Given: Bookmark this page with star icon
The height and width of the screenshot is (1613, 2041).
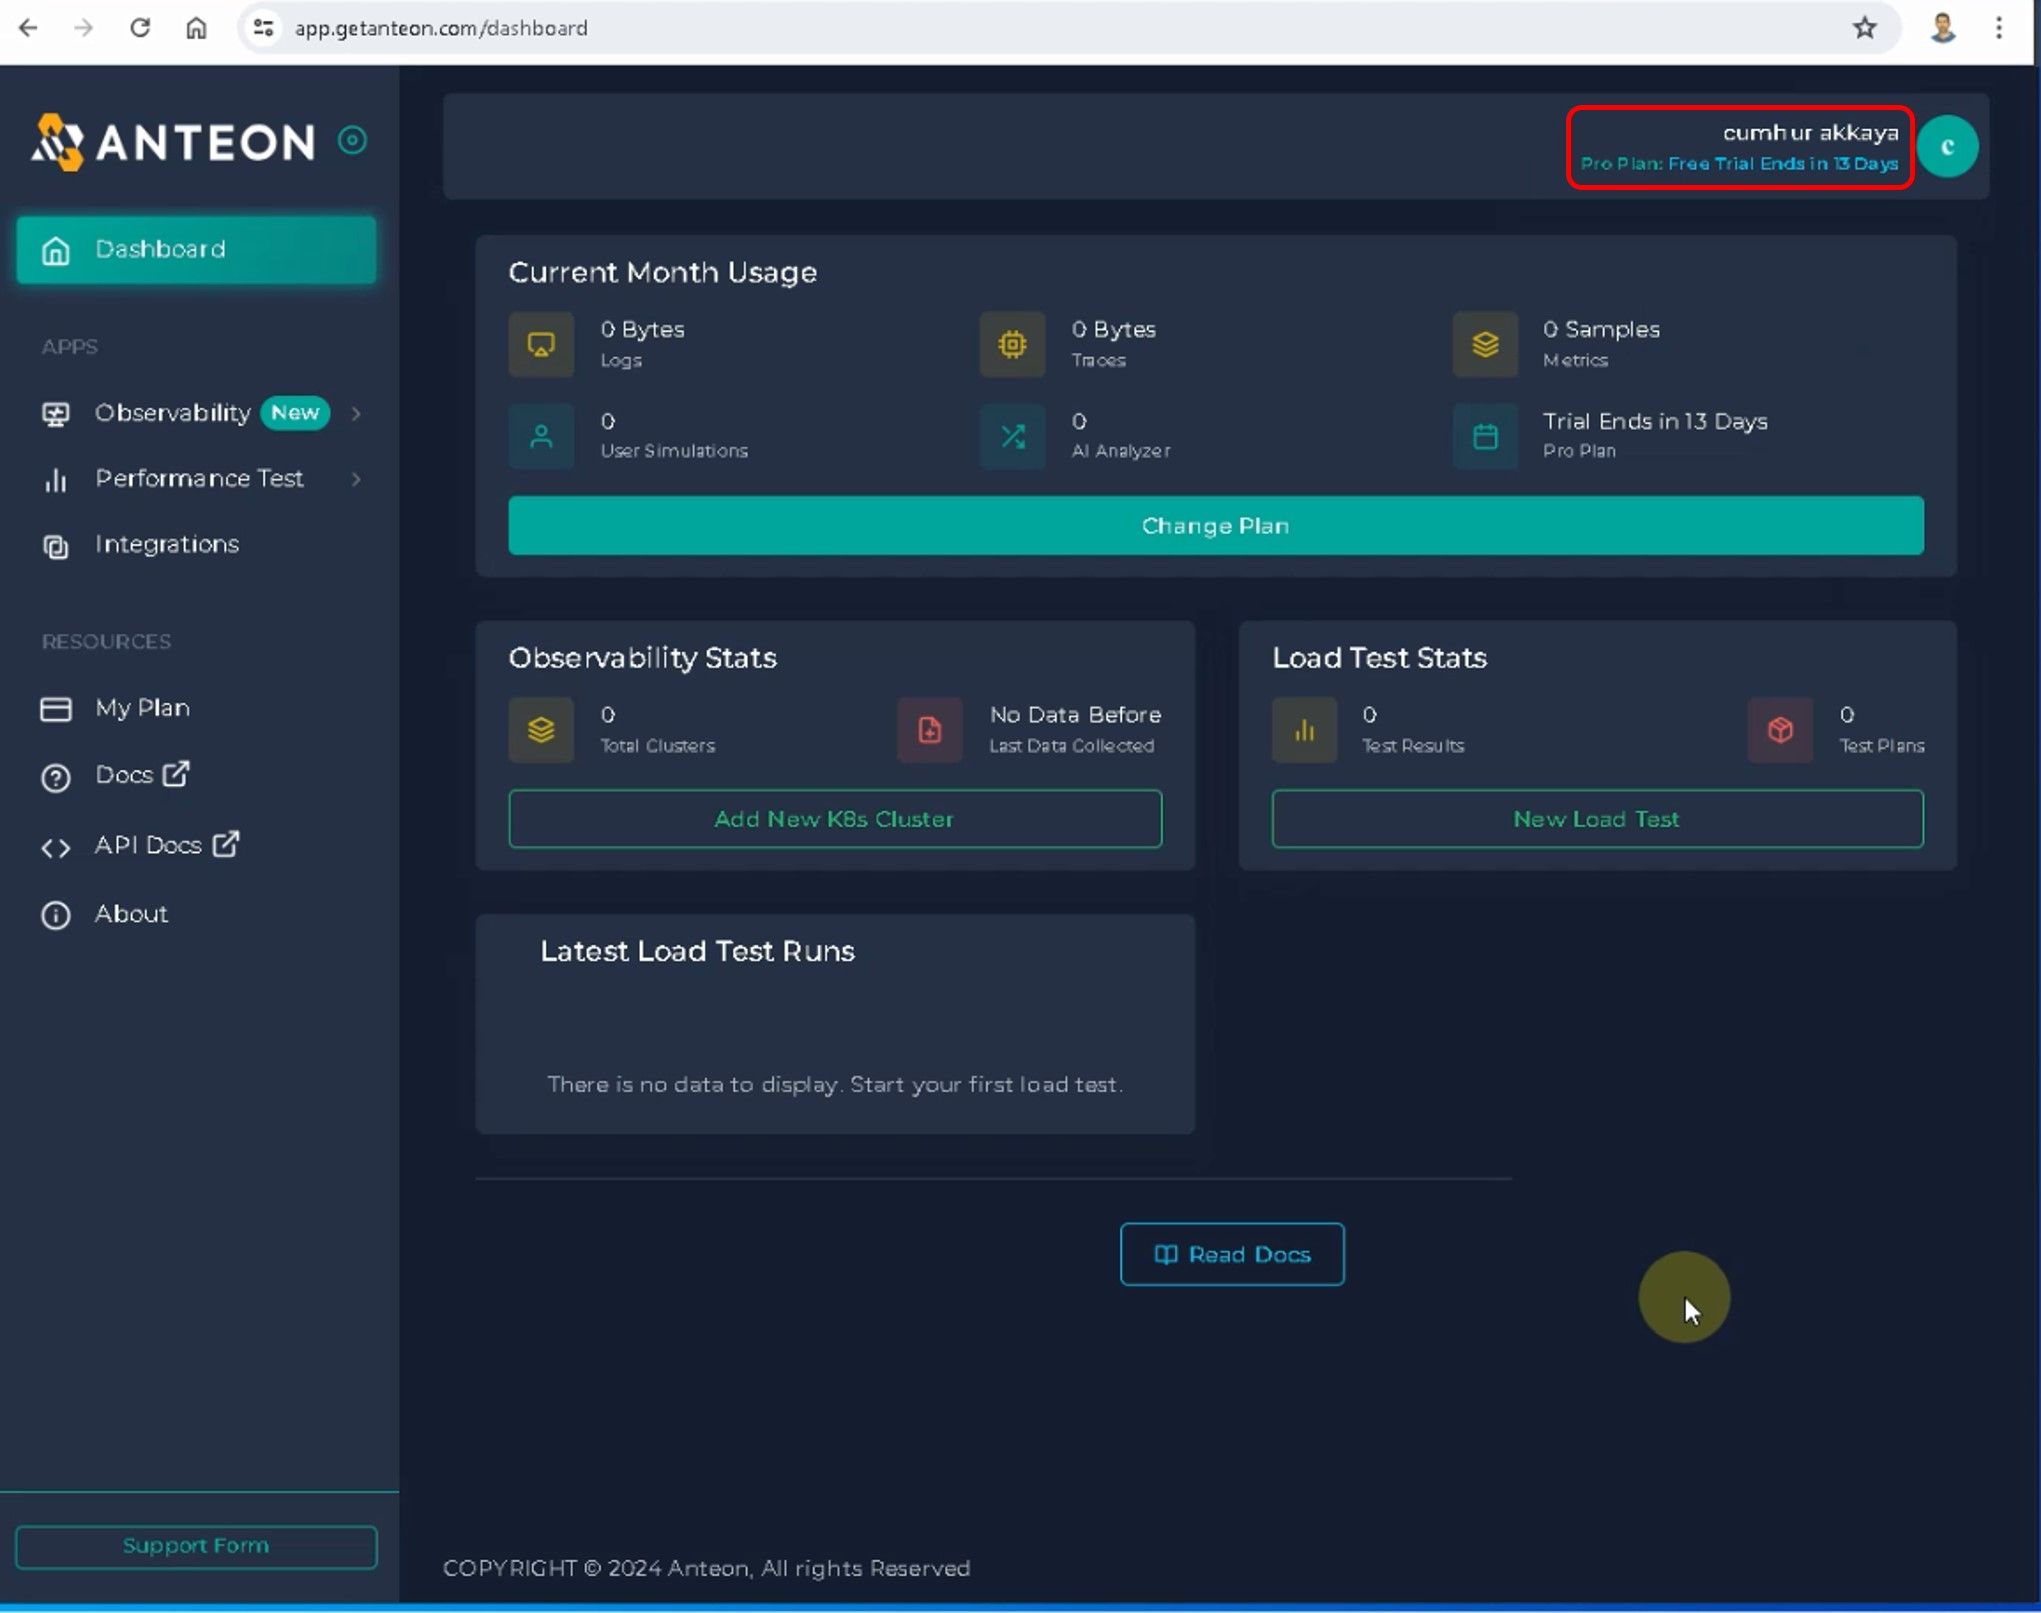Looking at the screenshot, I should 1864,28.
